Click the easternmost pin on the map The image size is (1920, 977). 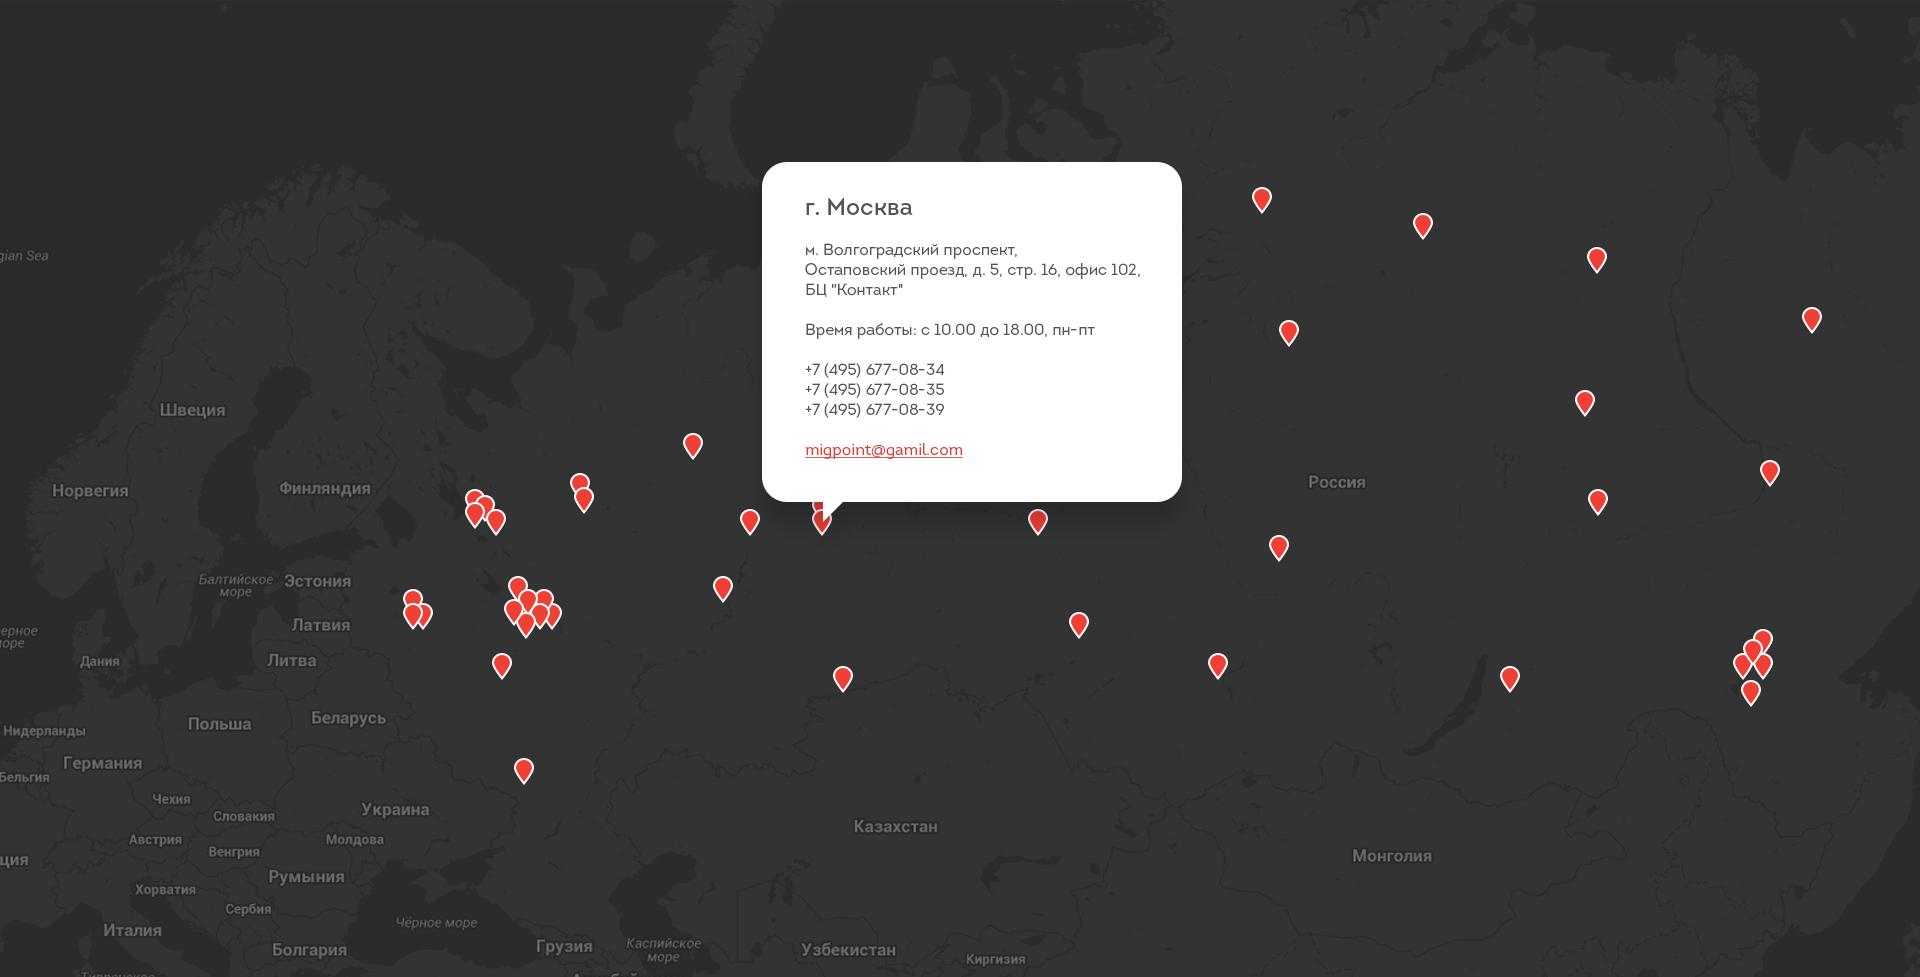(x=1812, y=319)
